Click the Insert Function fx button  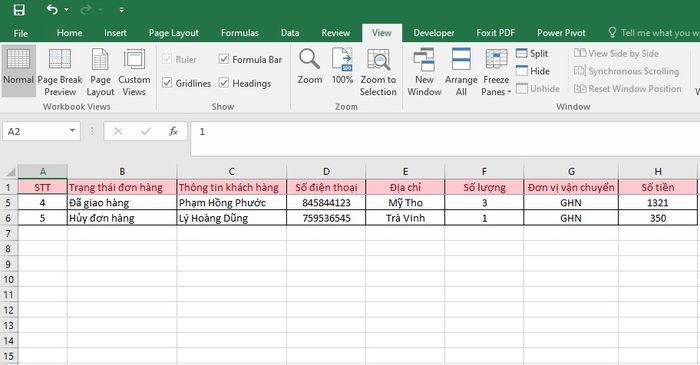pyautogui.click(x=173, y=131)
